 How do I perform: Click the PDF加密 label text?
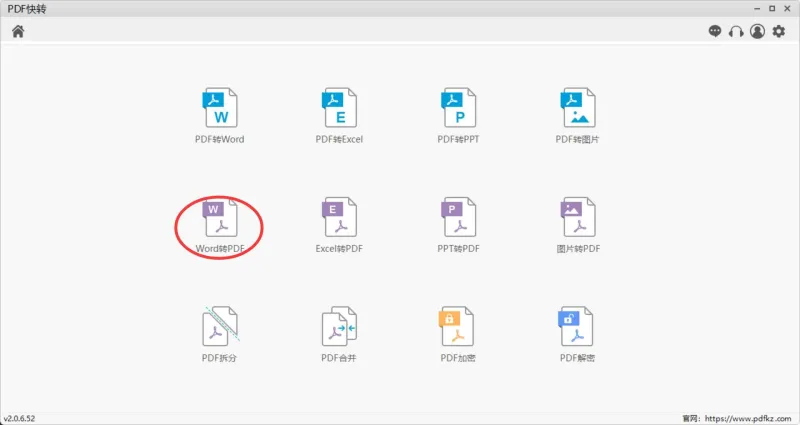pyautogui.click(x=458, y=358)
